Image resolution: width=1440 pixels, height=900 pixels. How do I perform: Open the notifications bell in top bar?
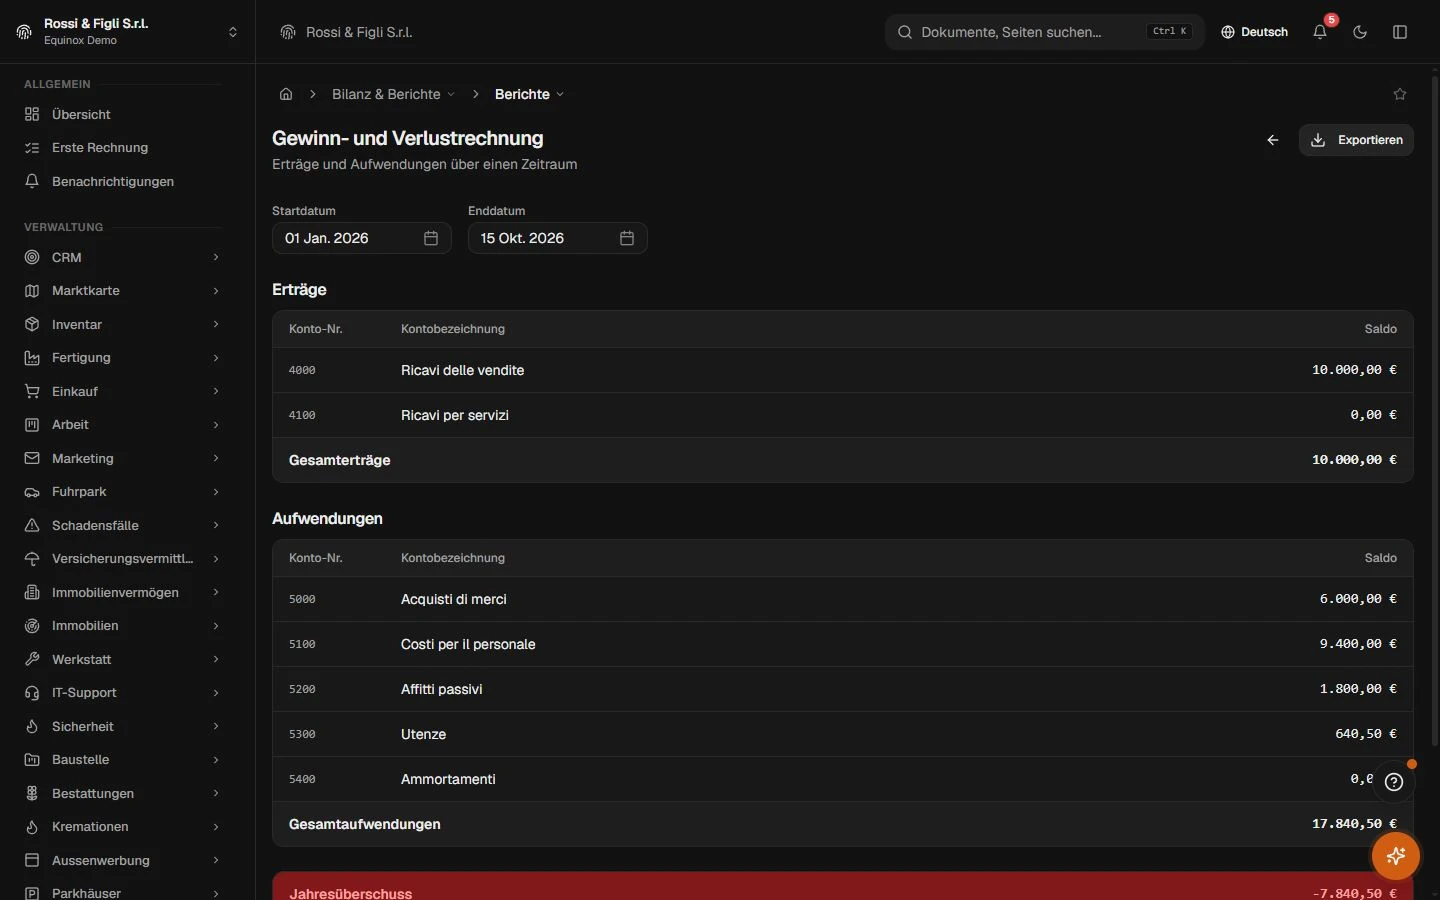(x=1320, y=32)
